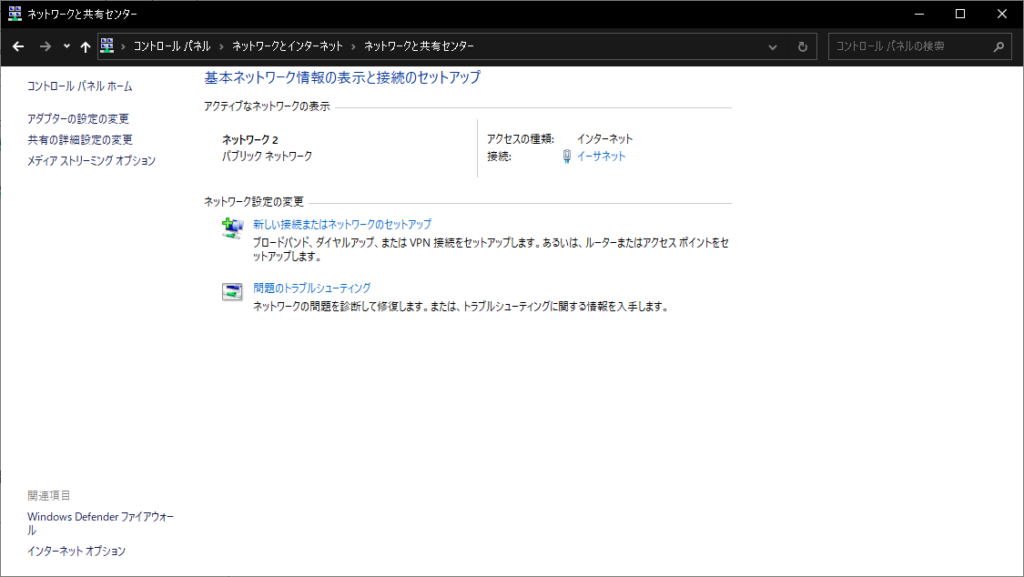The image size is (1024, 577).
Task: Click the Refresh button in address bar
Action: 802,47
